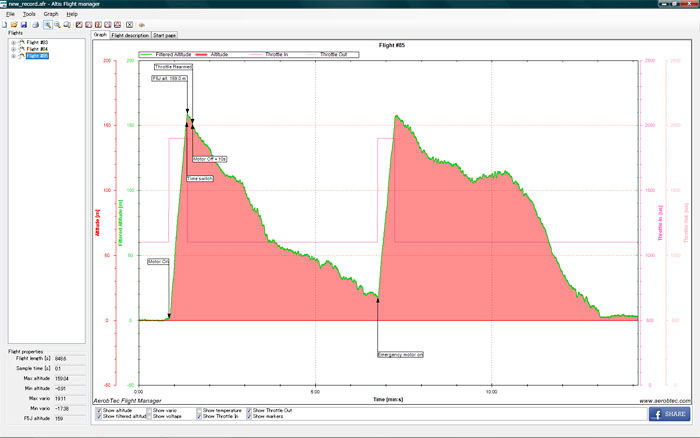
Task: Click the last yellow toolbar icon
Action: coord(142,25)
